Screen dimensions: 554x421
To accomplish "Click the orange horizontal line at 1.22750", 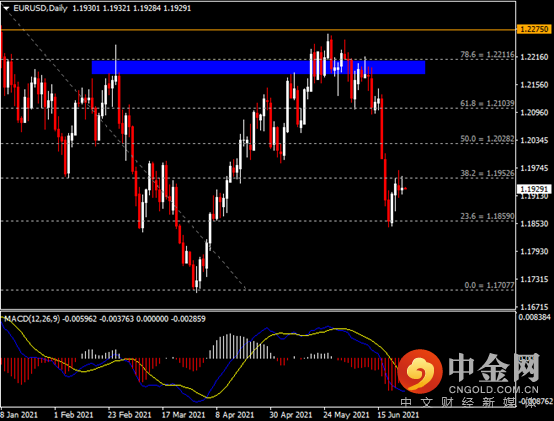I will point(258,30).
